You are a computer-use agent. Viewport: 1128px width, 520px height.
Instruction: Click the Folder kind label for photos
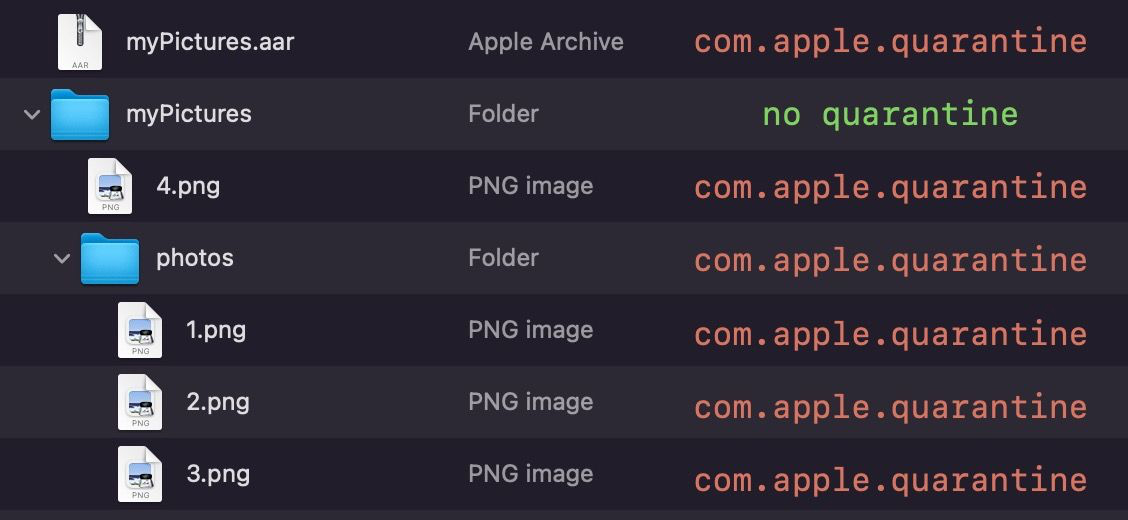(503, 257)
